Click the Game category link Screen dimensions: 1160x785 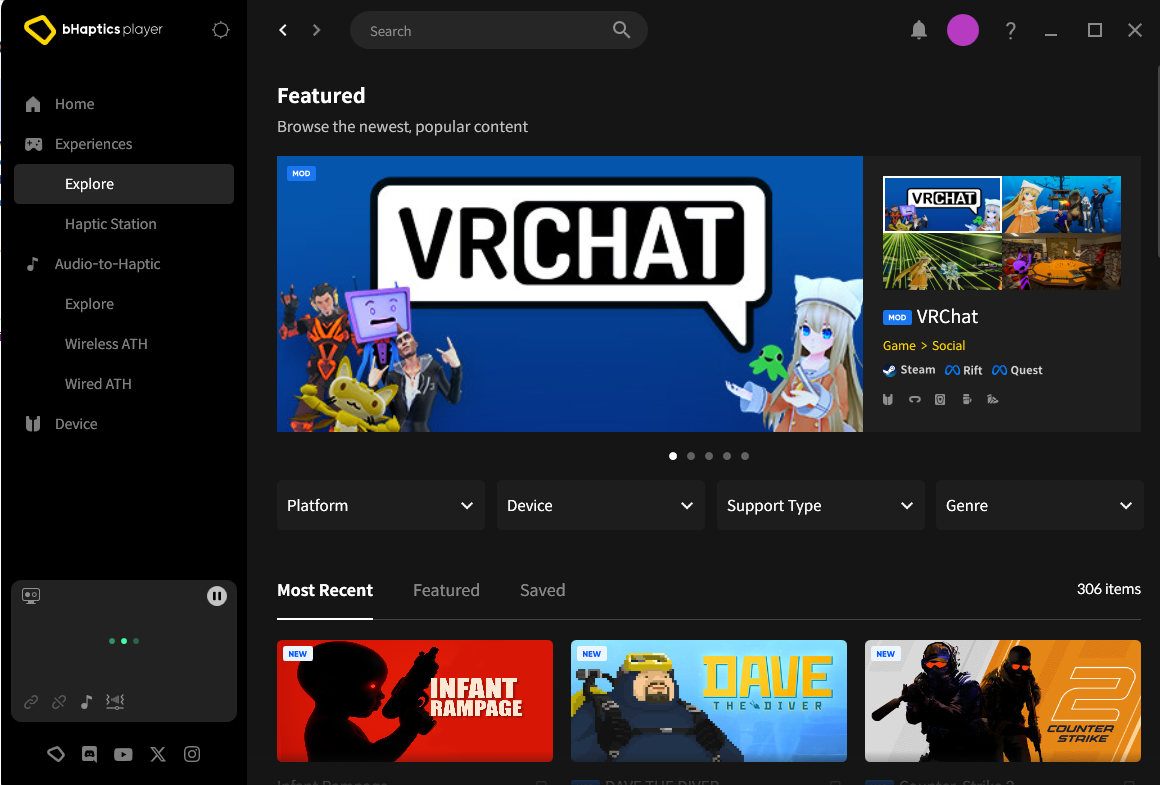click(899, 346)
